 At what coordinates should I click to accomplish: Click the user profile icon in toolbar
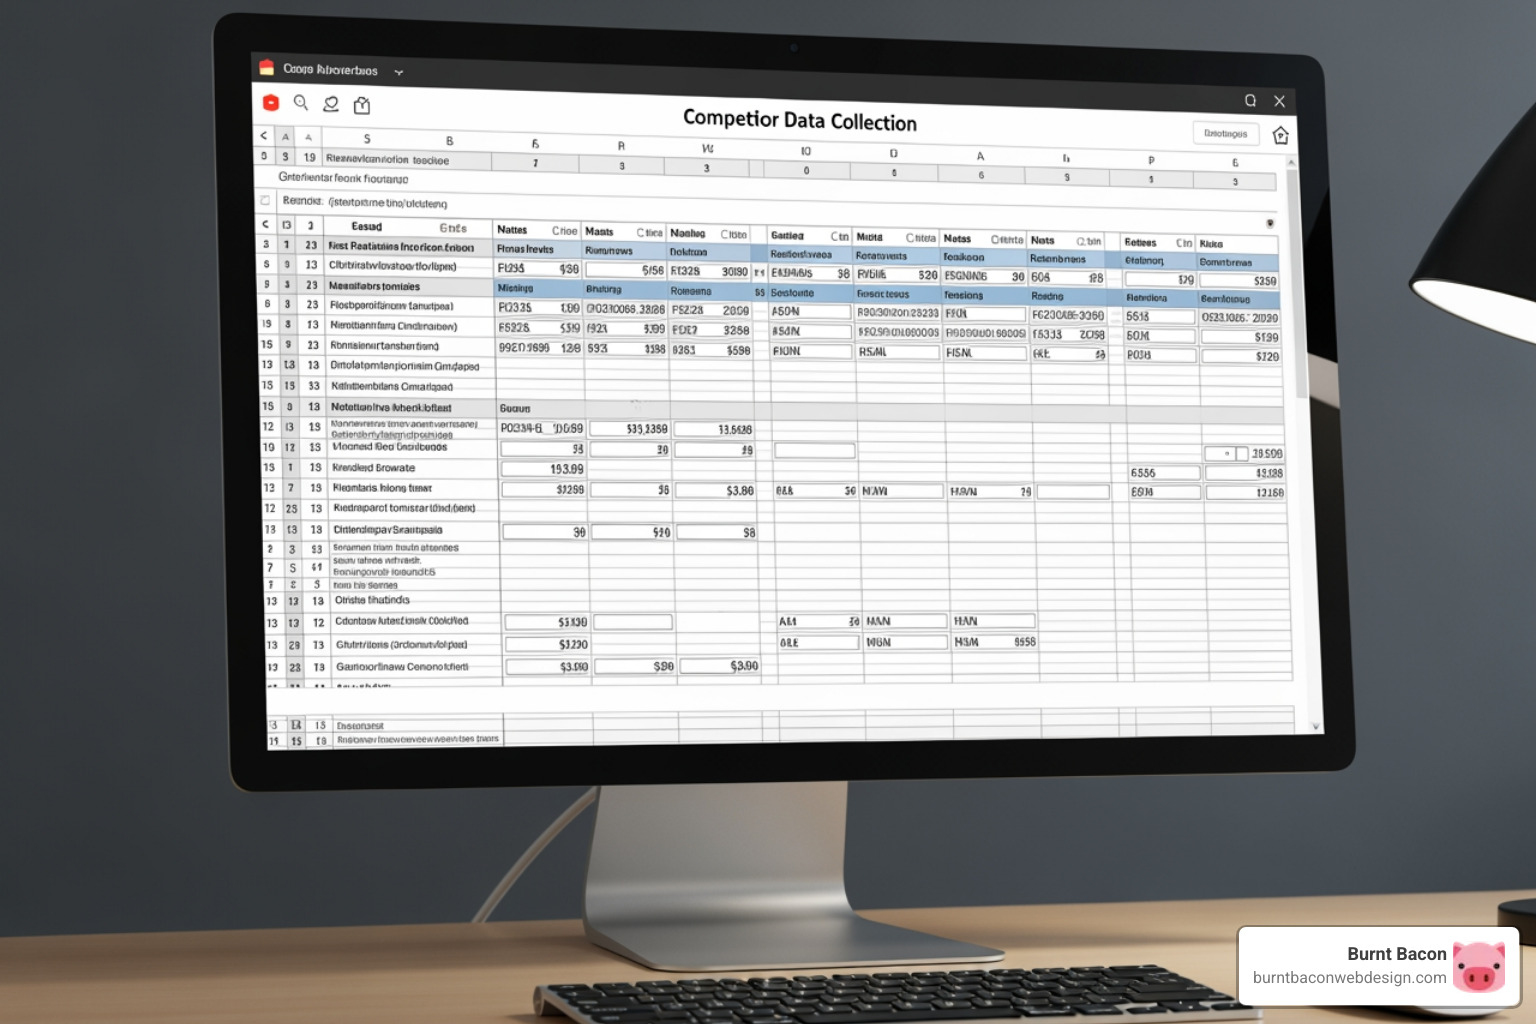[x=331, y=104]
